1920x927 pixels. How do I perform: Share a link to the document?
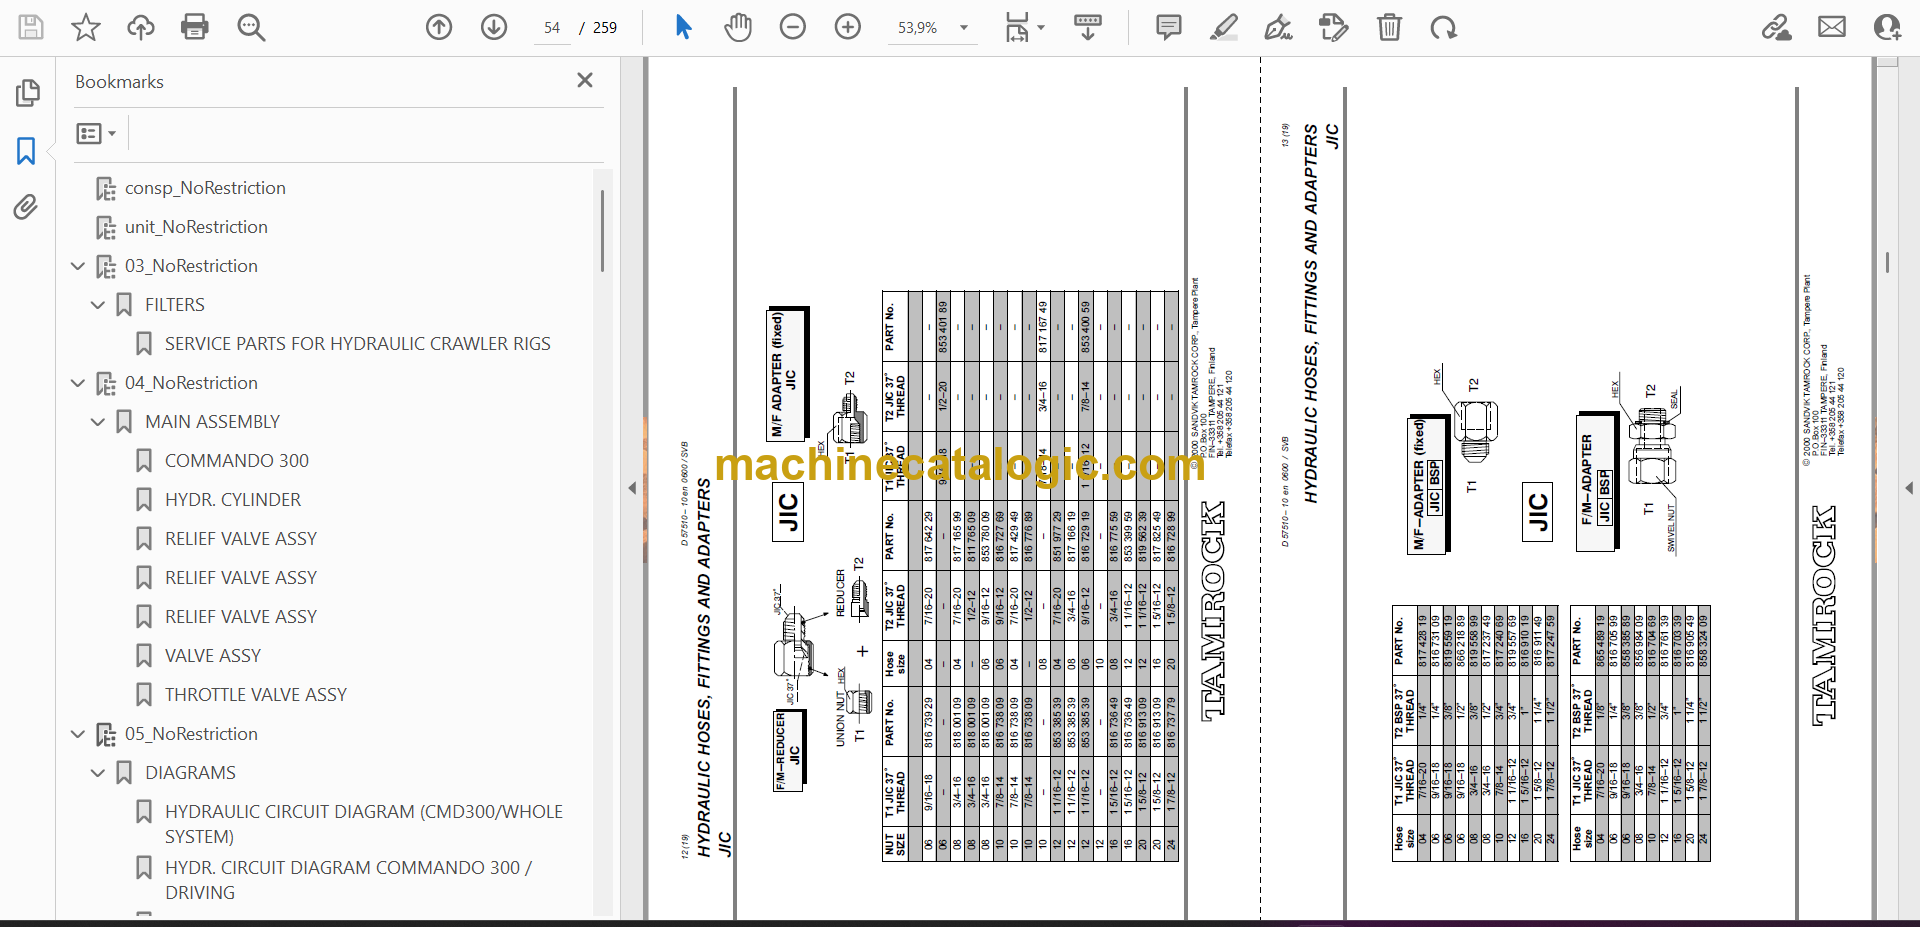coord(1777,27)
